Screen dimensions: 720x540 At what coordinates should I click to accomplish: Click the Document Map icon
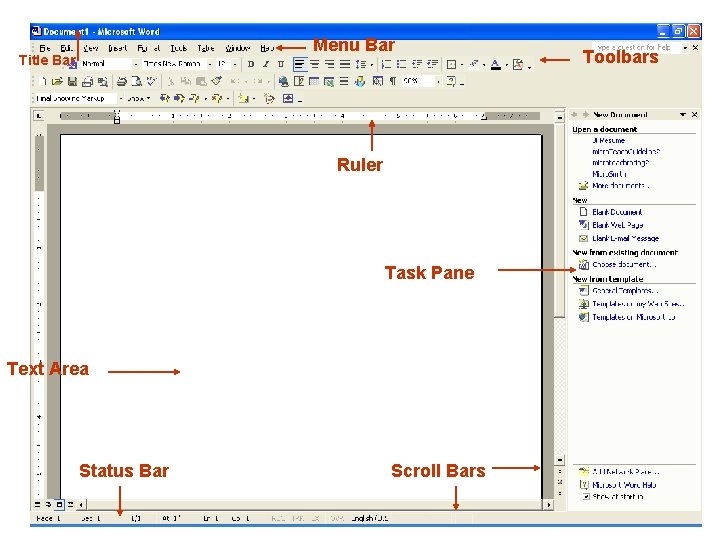click(x=377, y=81)
